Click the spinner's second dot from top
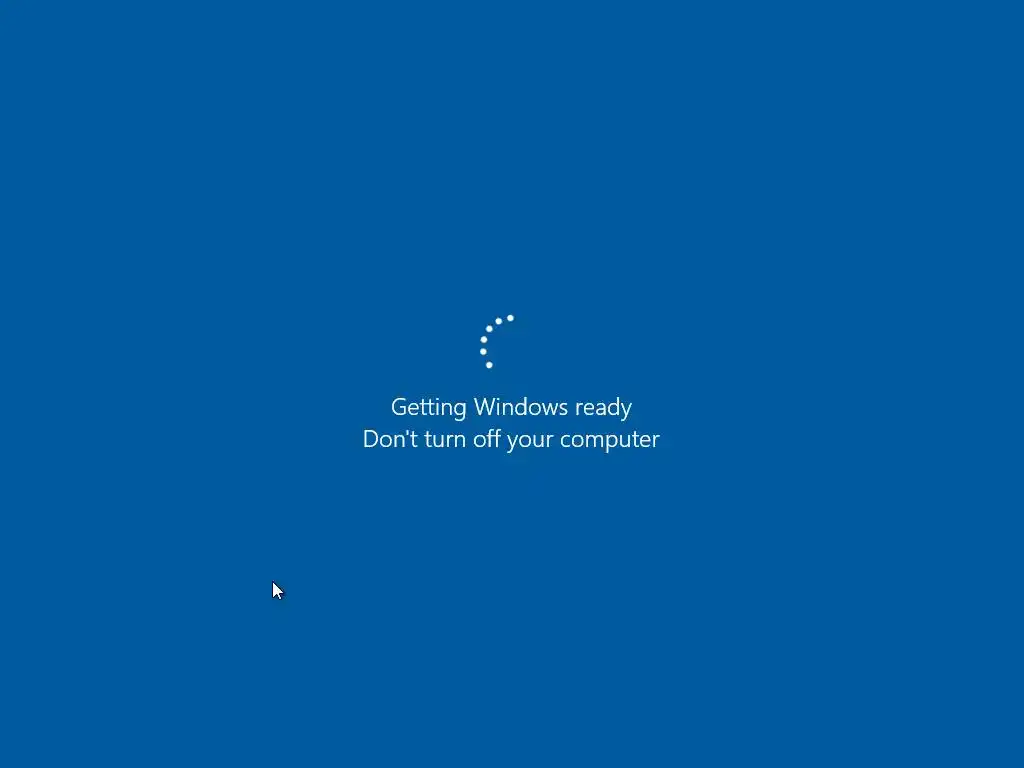This screenshot has height=768, width=1024. 498,321
